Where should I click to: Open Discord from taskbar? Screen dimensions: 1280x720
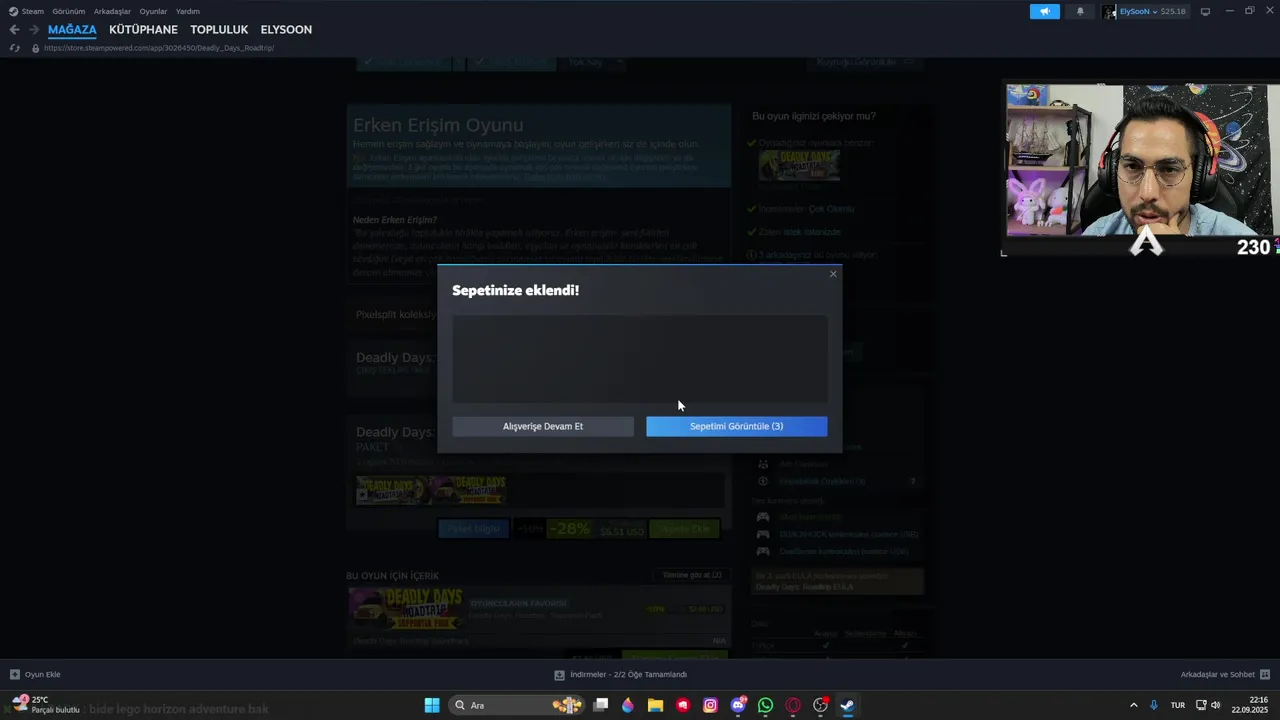click(738, 705)
